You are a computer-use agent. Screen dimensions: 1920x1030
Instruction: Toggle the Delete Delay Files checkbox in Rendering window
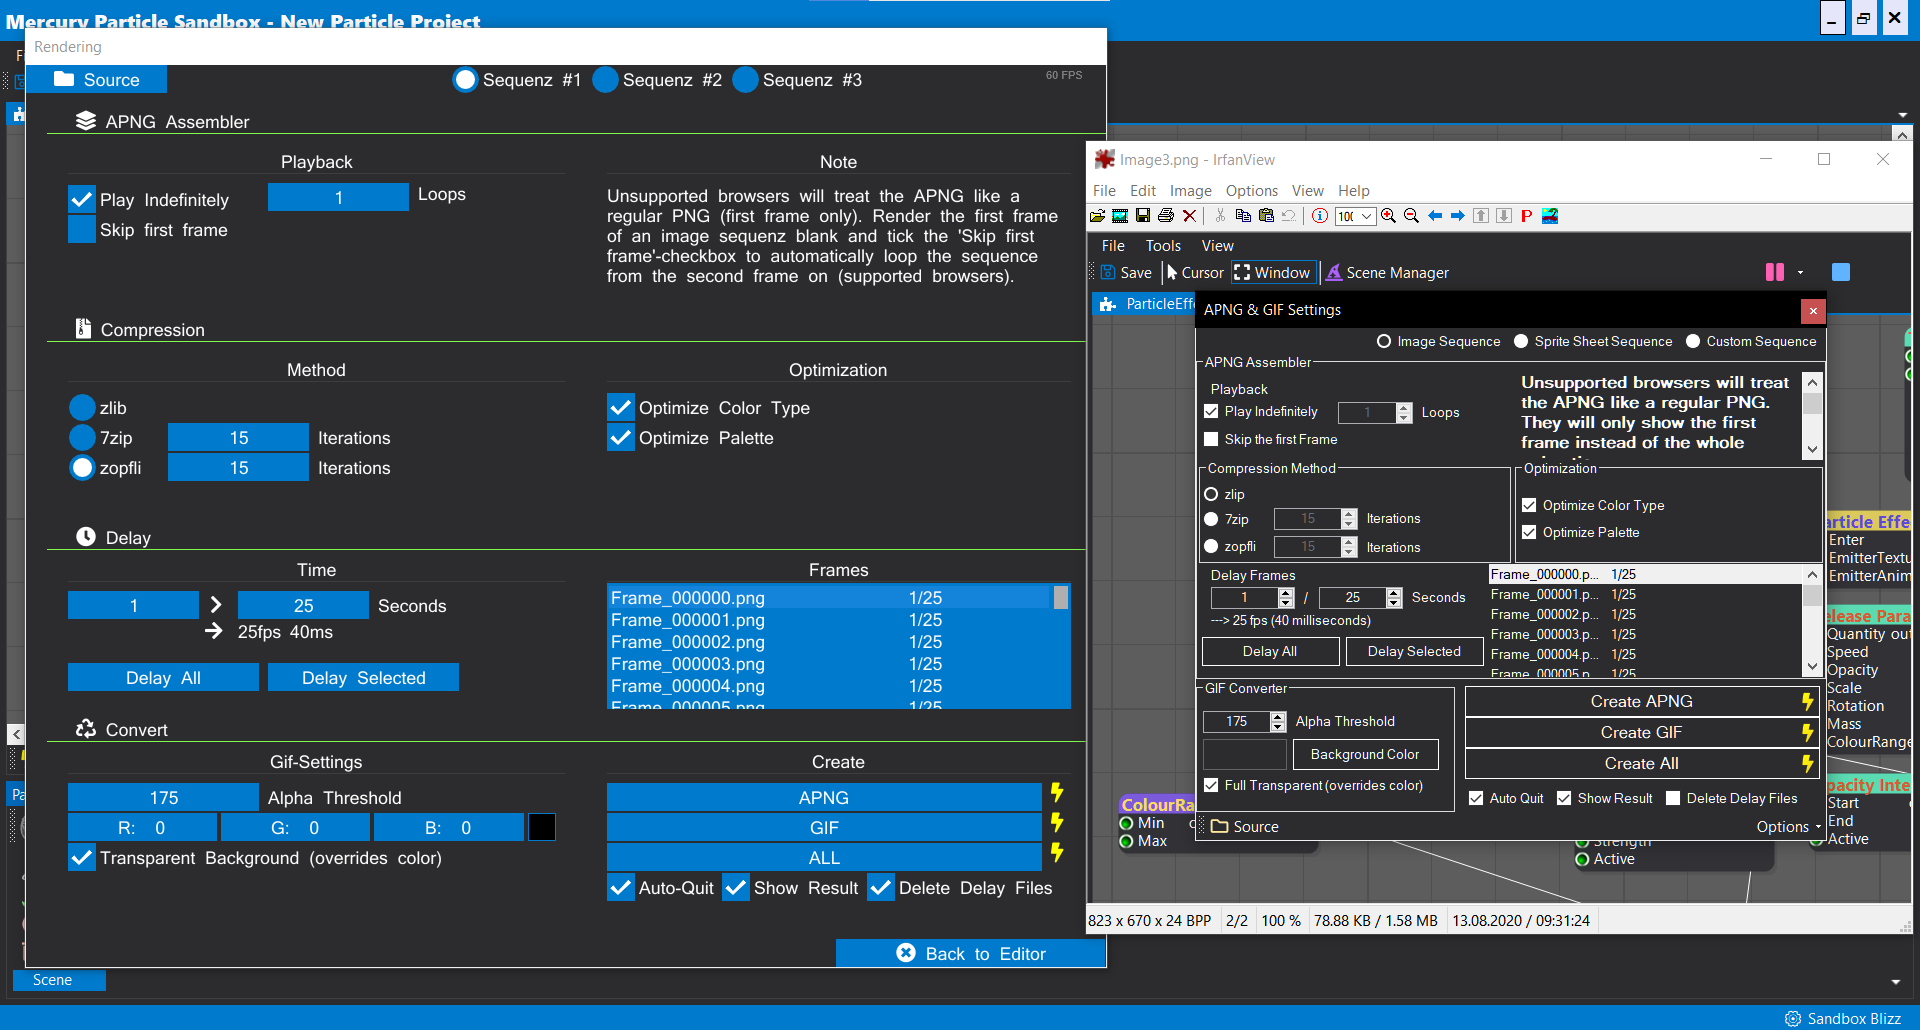click(x=880, y=888)
